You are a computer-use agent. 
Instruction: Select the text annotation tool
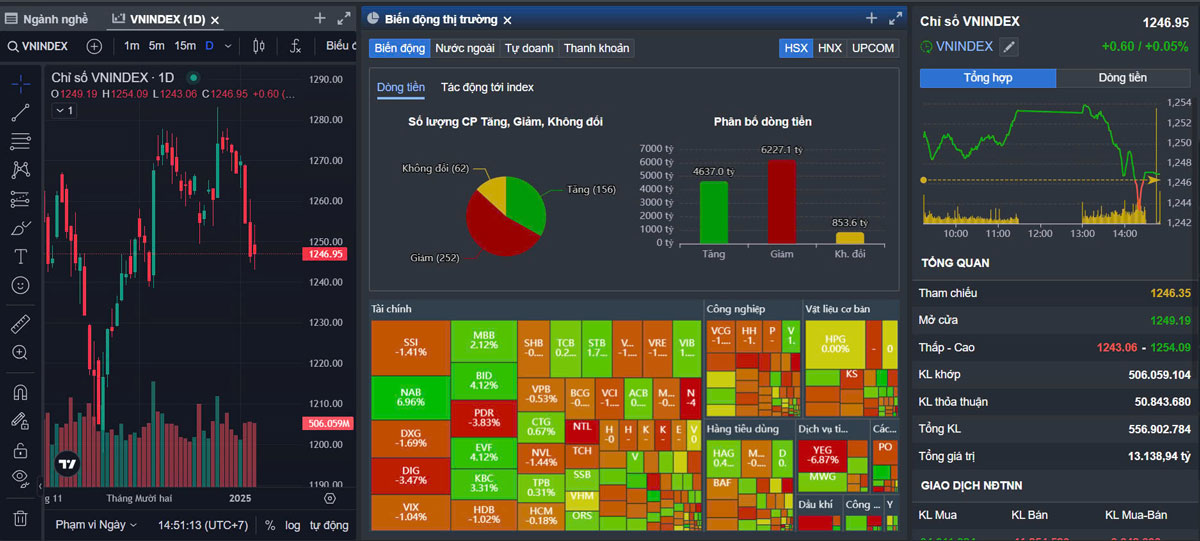point(20,257)
